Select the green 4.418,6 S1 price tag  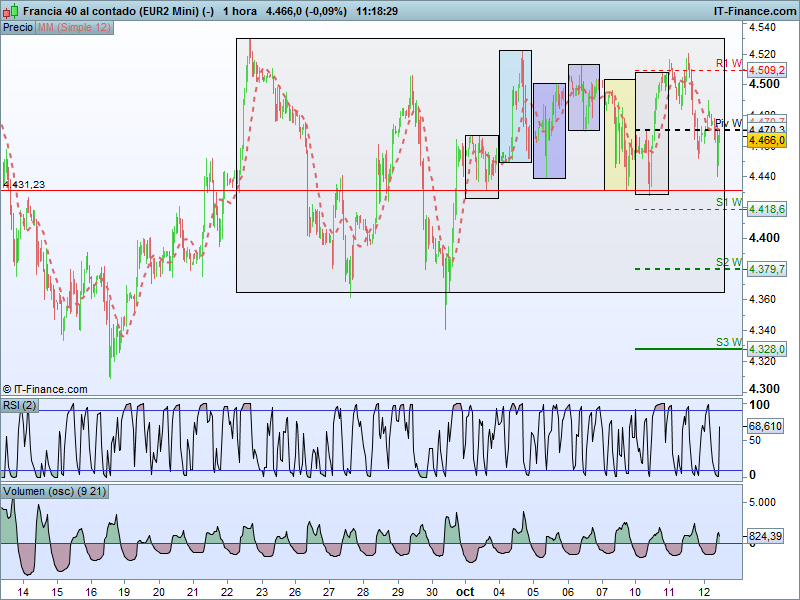click(766, 209)
